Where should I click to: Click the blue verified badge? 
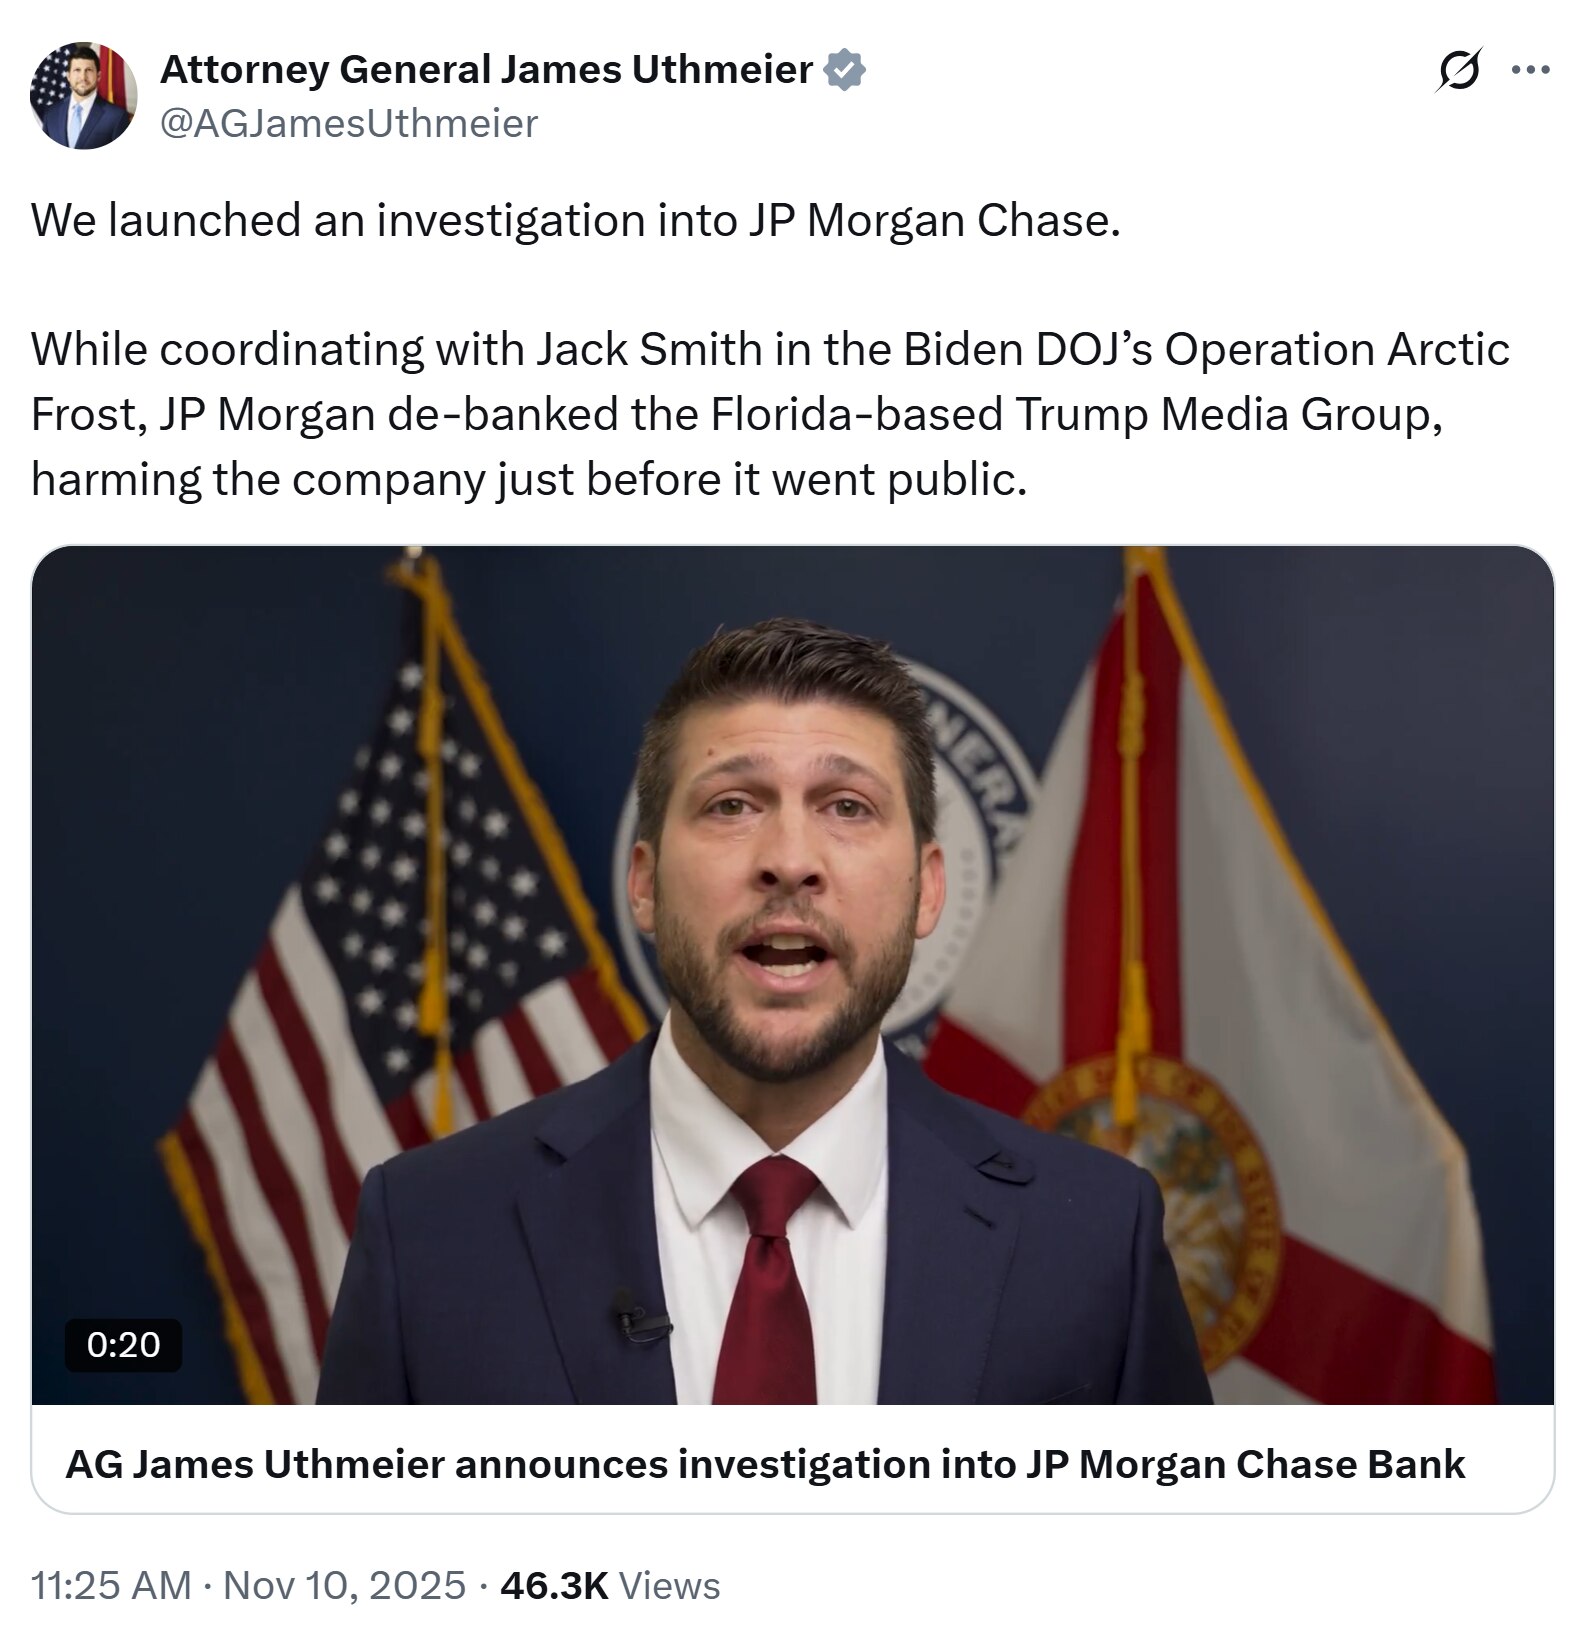click(845, 70)
